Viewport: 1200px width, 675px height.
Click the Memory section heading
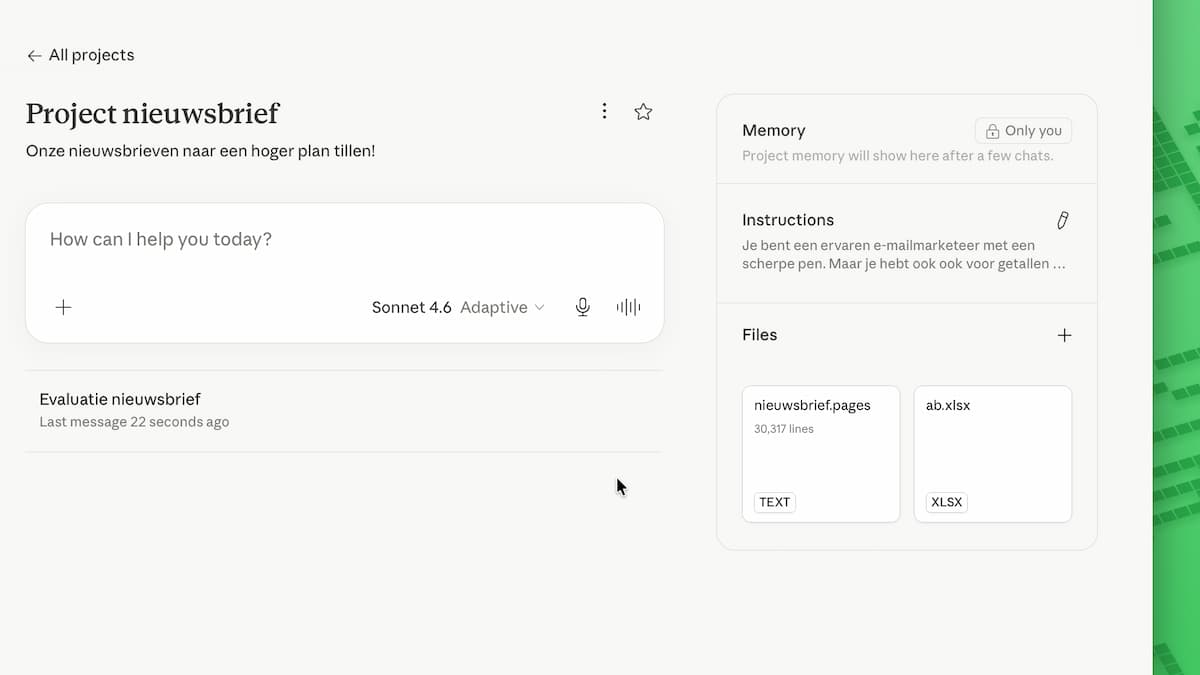click(x=773, y=130)
